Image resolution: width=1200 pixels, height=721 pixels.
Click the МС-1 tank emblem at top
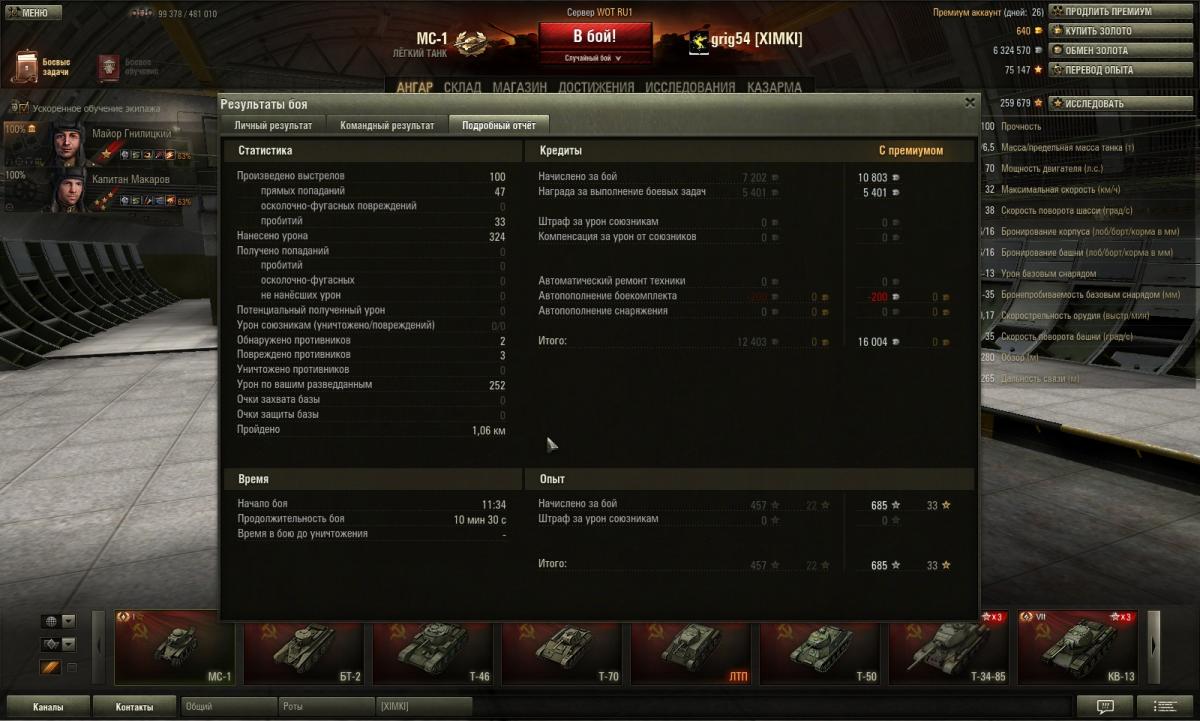[470, 43]
